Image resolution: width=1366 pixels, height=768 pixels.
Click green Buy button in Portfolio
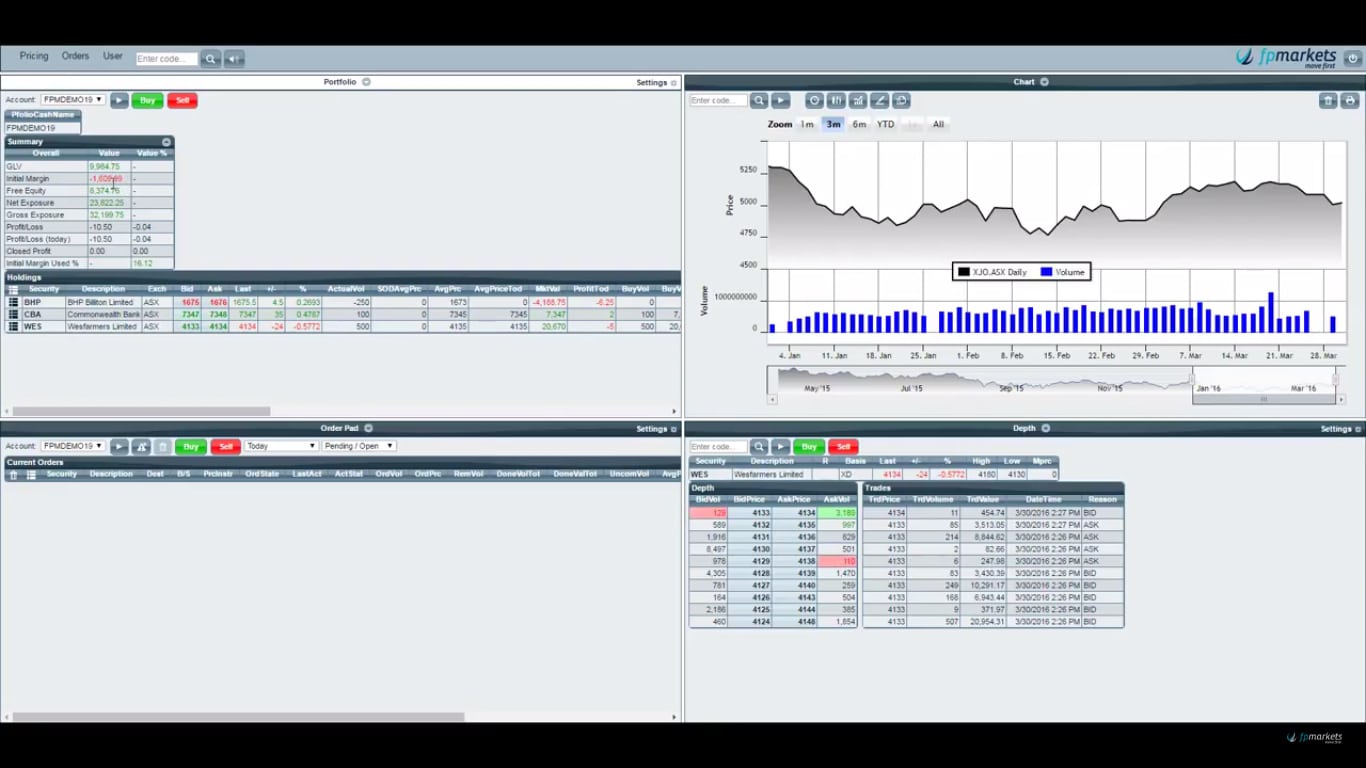147,100
